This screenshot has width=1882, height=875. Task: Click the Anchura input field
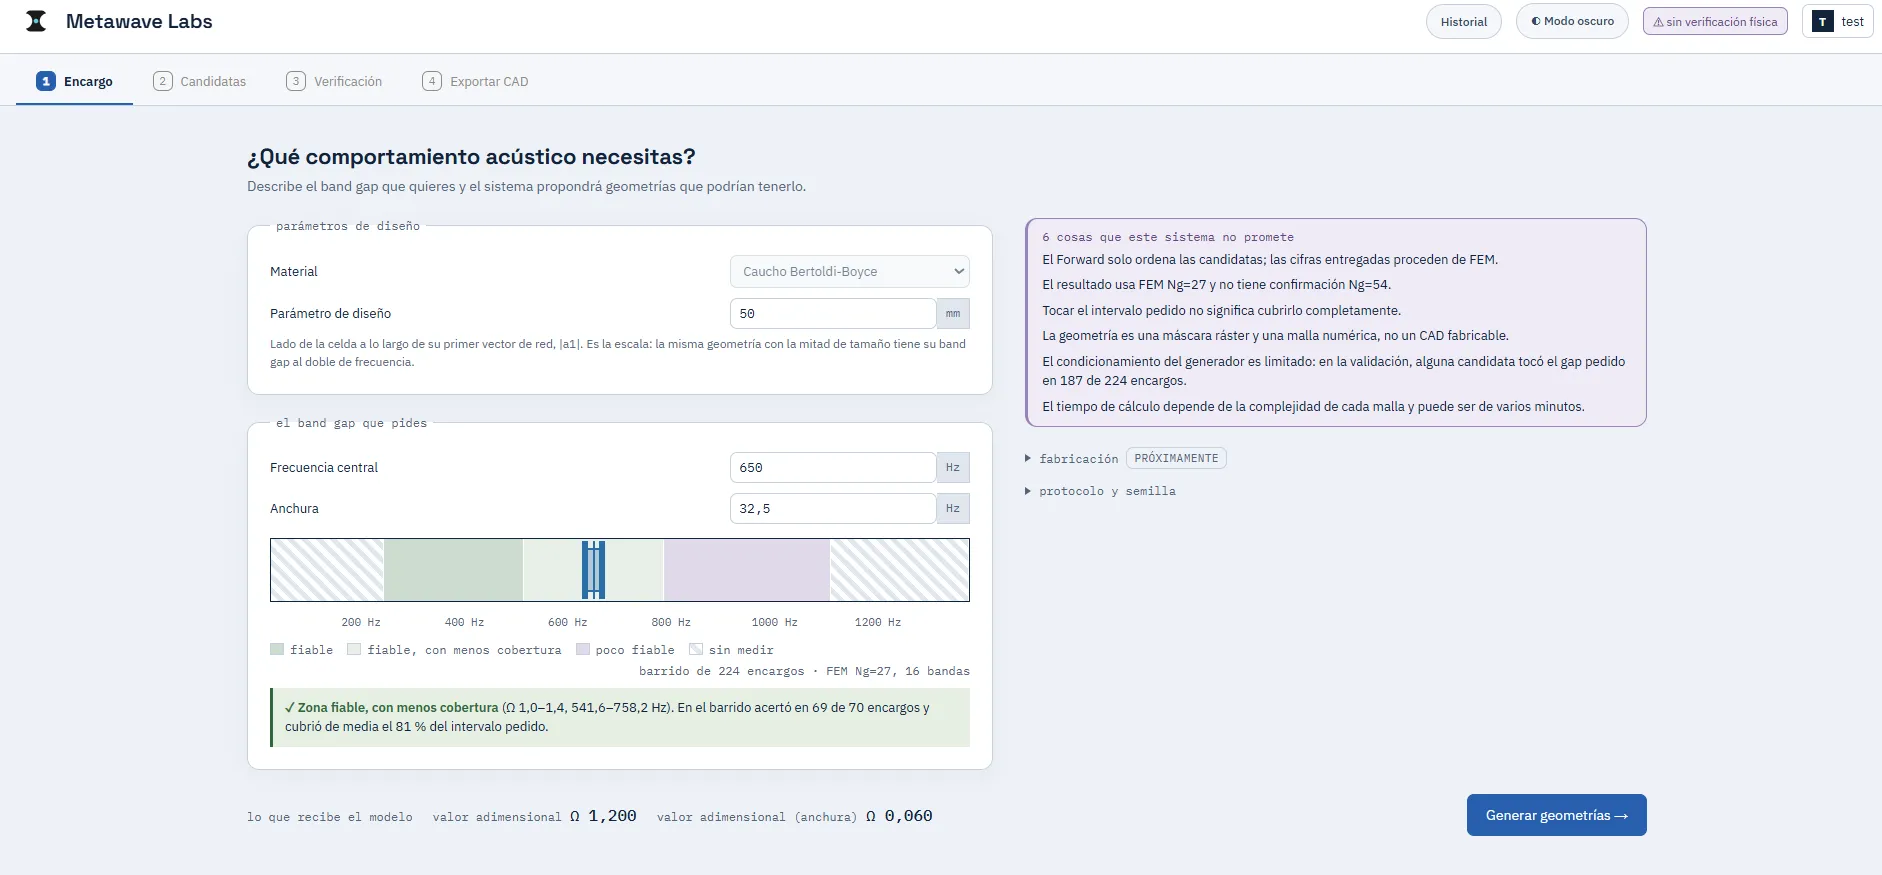pos(833,508)
